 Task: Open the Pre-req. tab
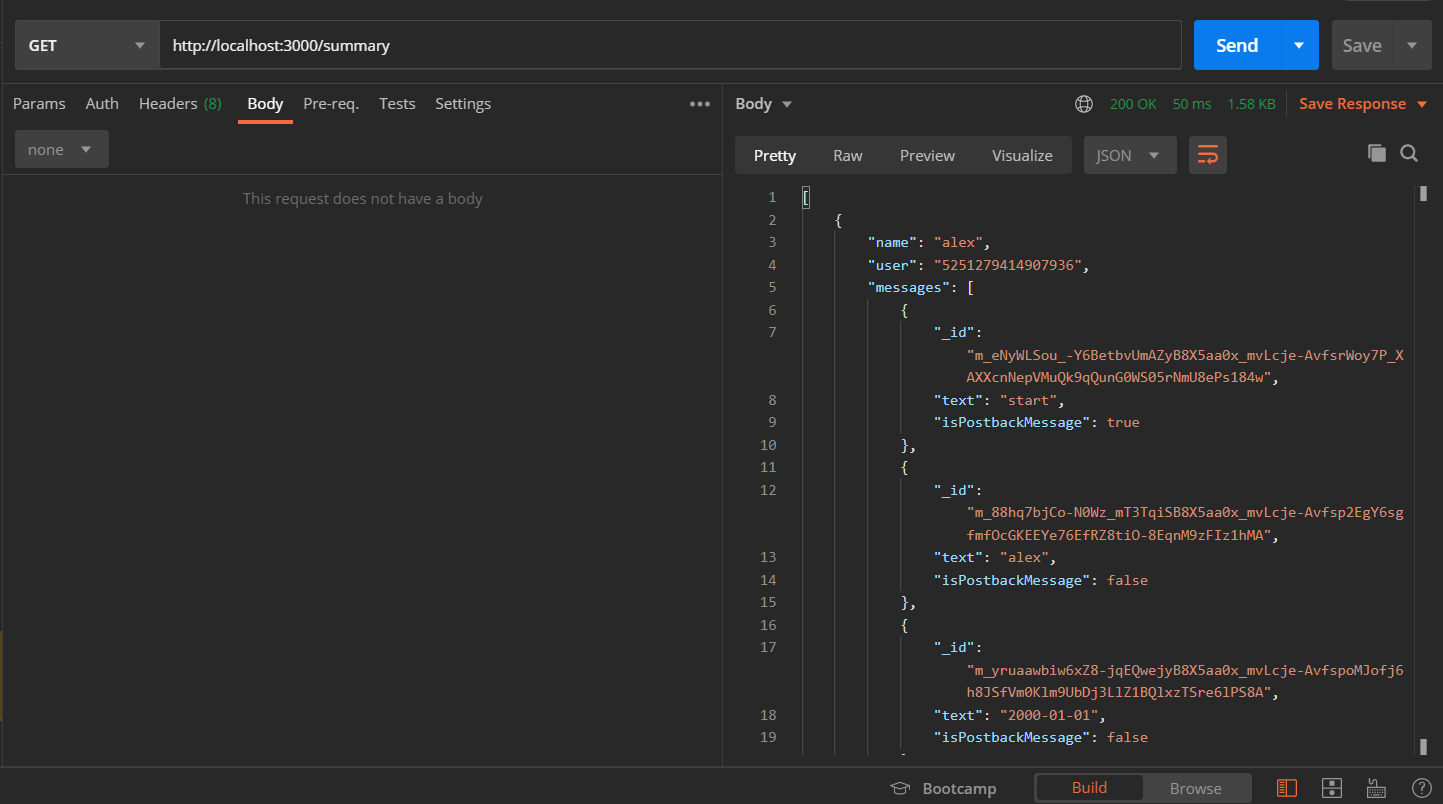click(331, 104)
